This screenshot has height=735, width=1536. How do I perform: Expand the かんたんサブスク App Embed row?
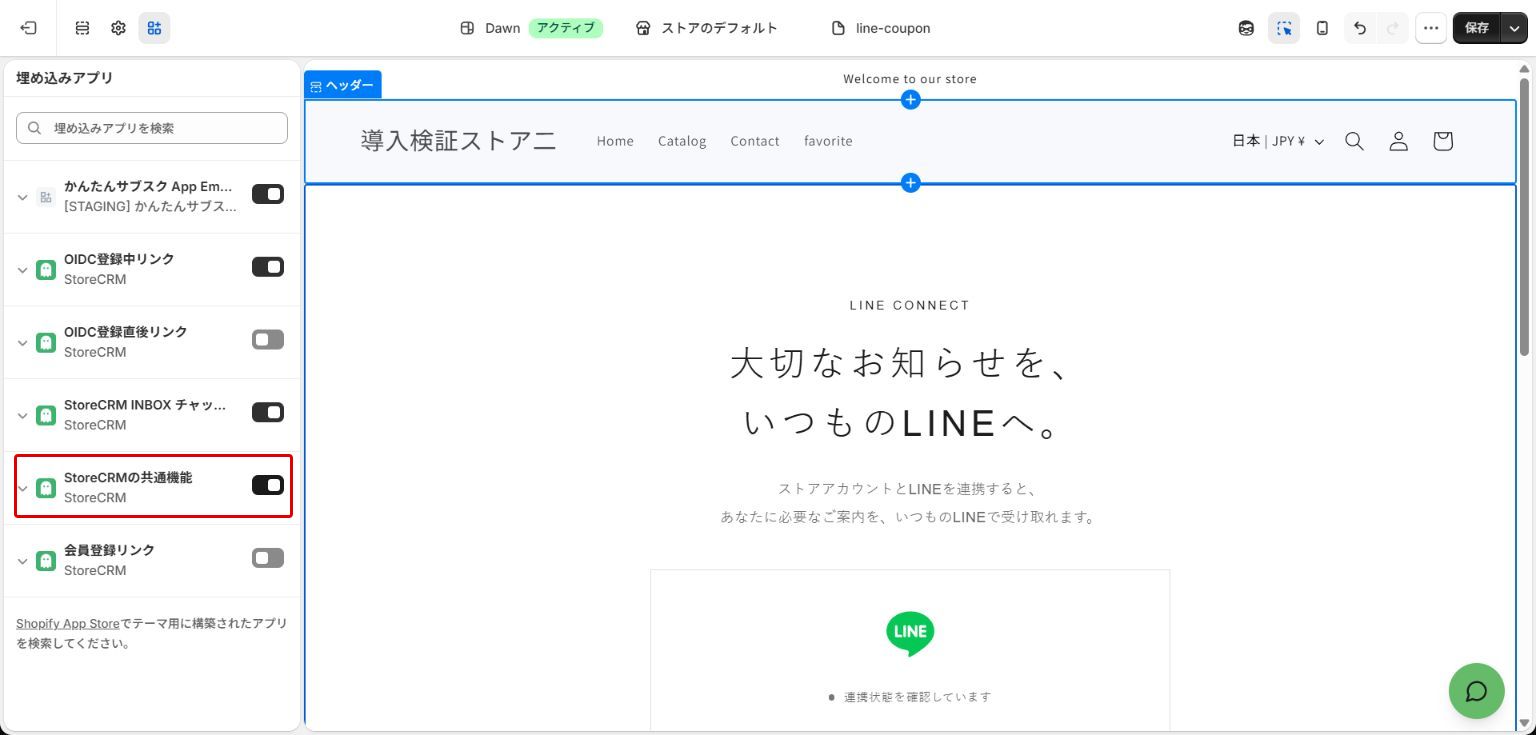[22, 197]
